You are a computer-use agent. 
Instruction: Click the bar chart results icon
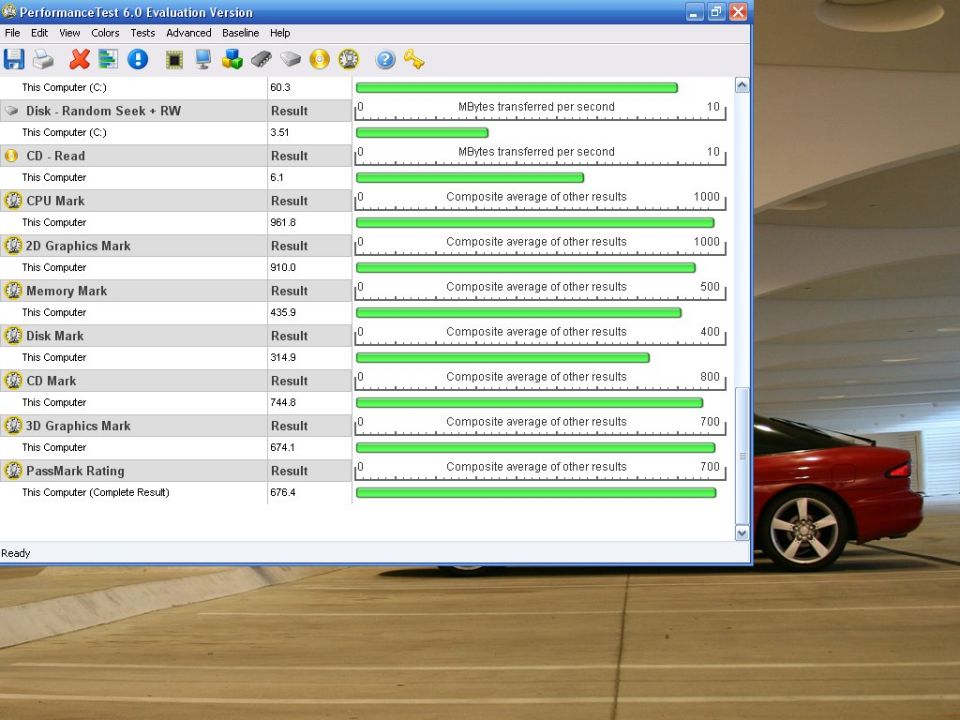click(x=108, y=59)
